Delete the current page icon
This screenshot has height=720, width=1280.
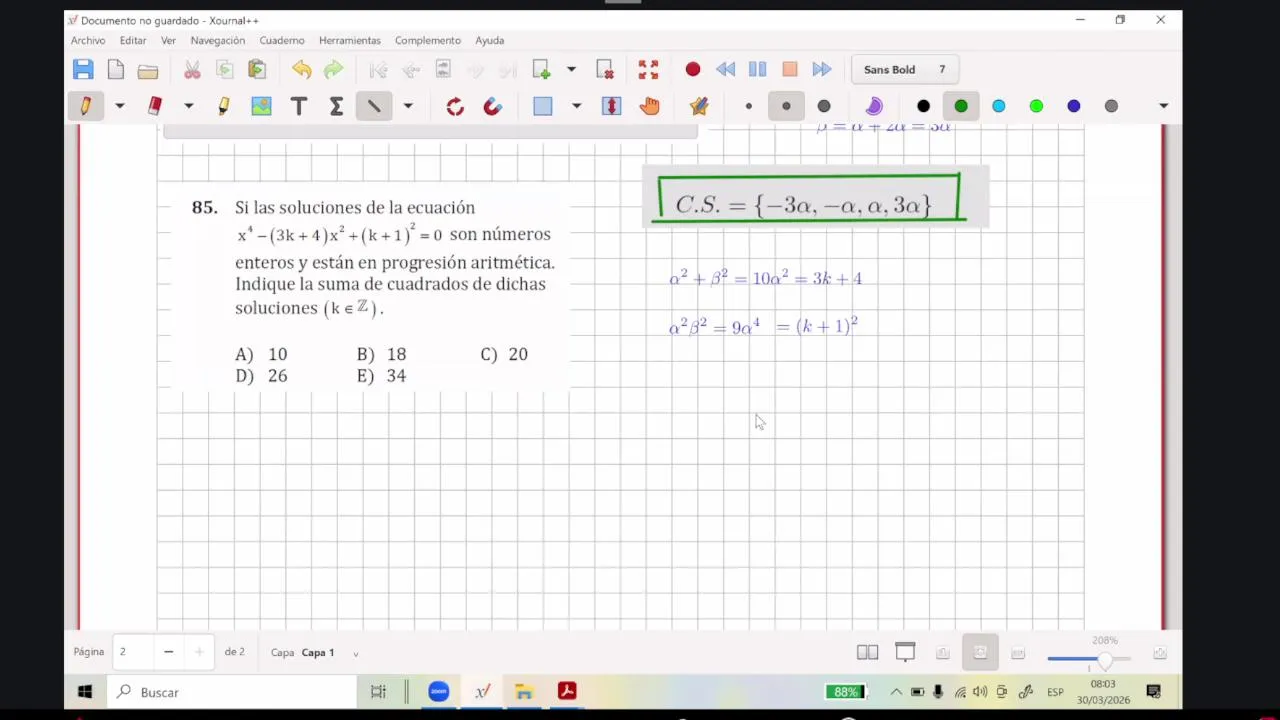click(605, 69)
